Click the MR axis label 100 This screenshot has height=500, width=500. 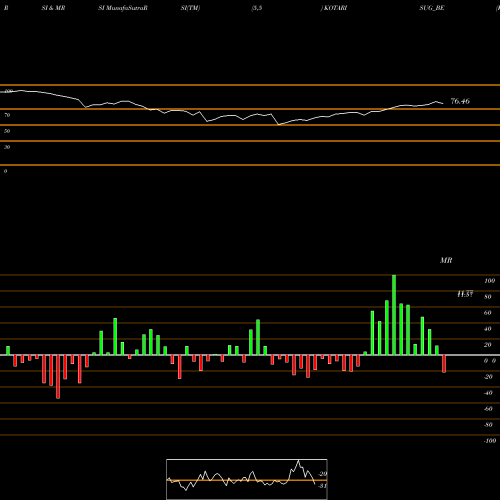point(489,281)
